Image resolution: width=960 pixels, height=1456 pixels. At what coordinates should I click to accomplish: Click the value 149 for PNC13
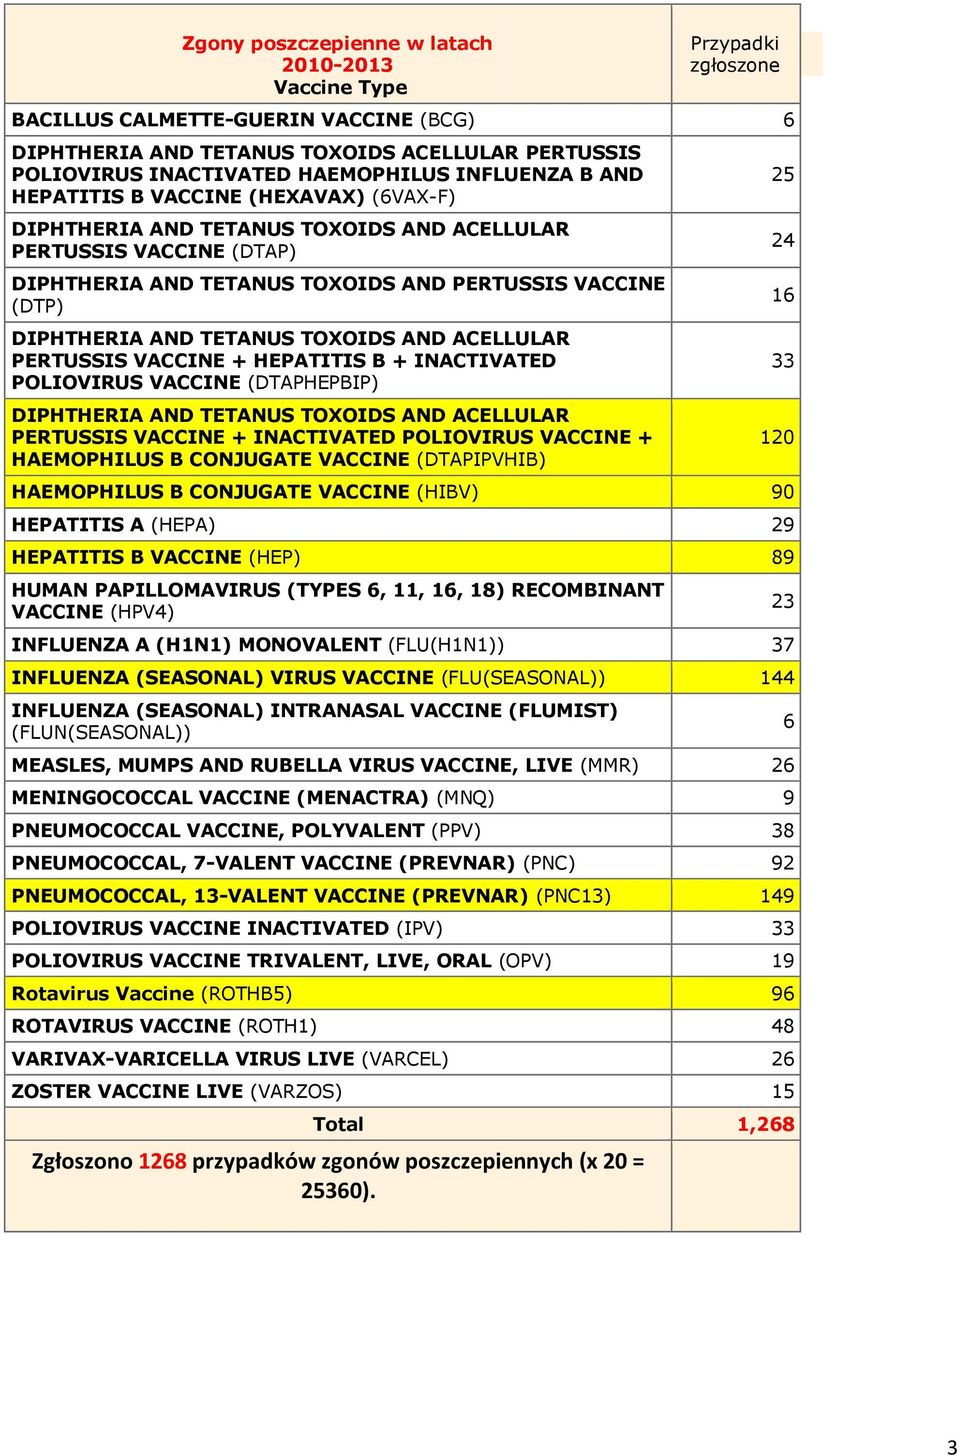pos(777,896)
